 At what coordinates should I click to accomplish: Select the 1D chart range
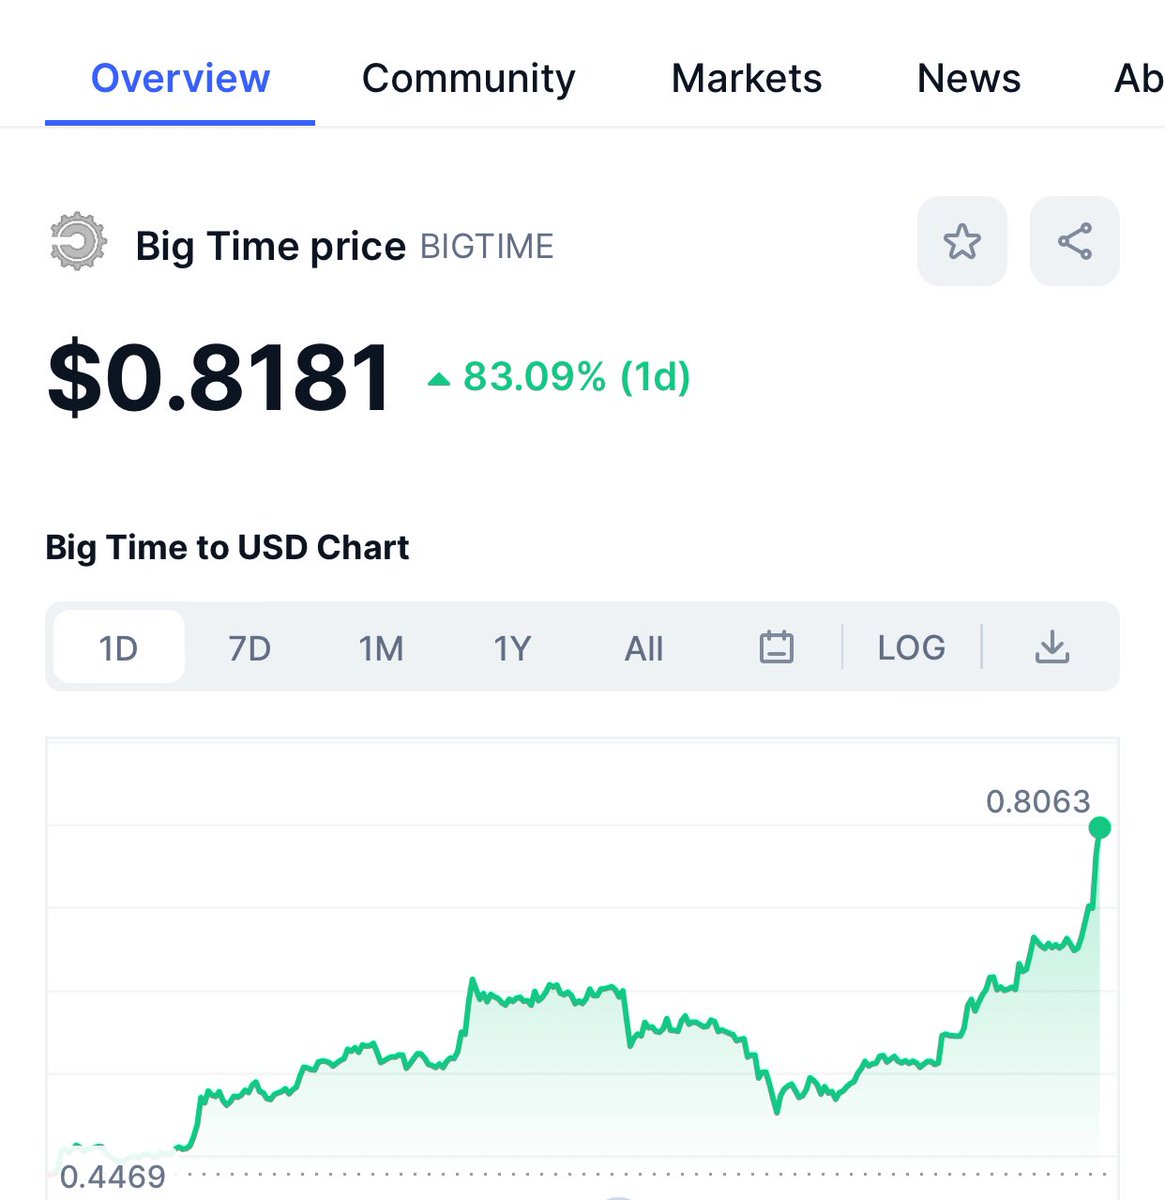pos(119,647)
